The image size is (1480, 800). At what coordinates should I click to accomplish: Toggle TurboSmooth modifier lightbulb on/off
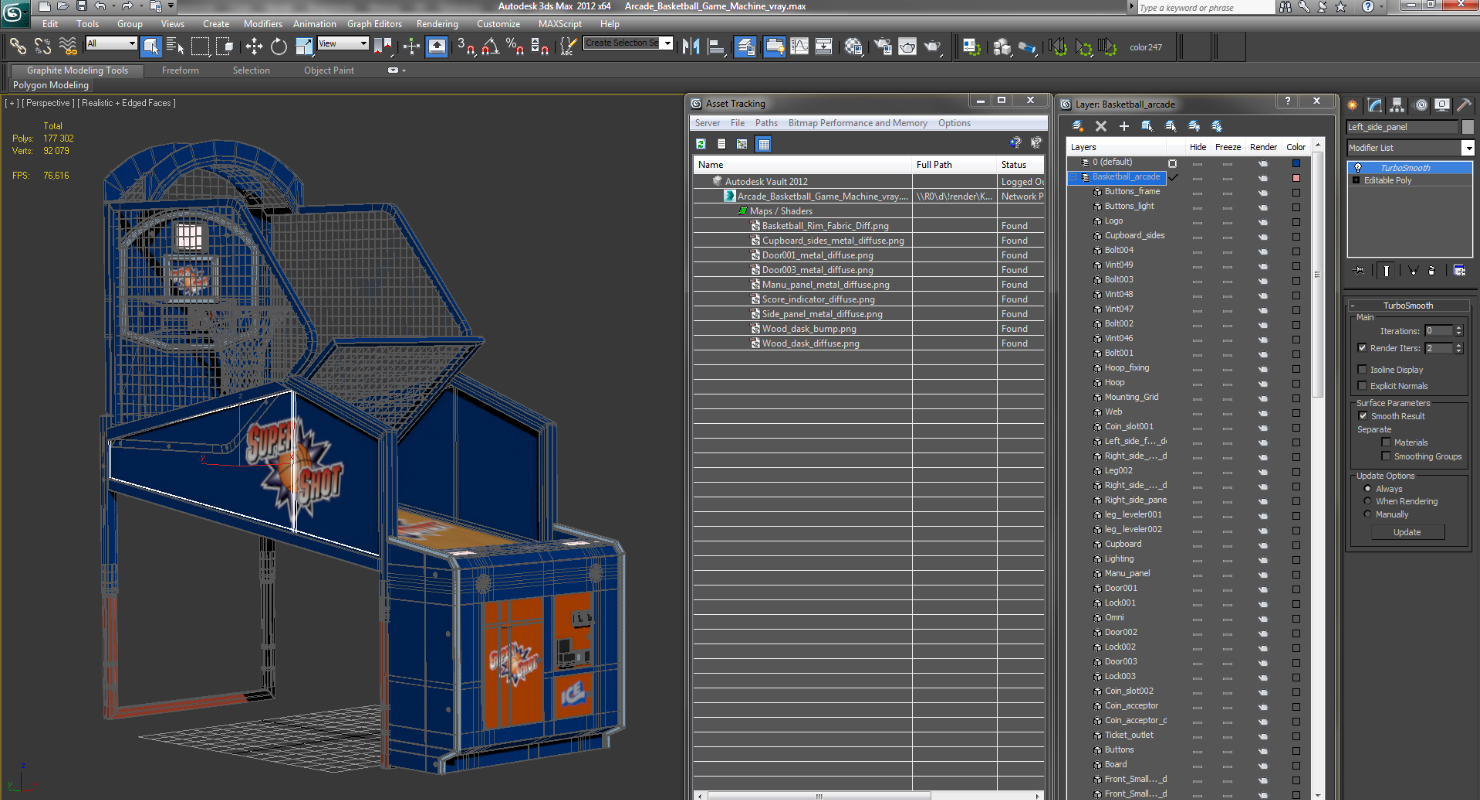coord(1358,168)
